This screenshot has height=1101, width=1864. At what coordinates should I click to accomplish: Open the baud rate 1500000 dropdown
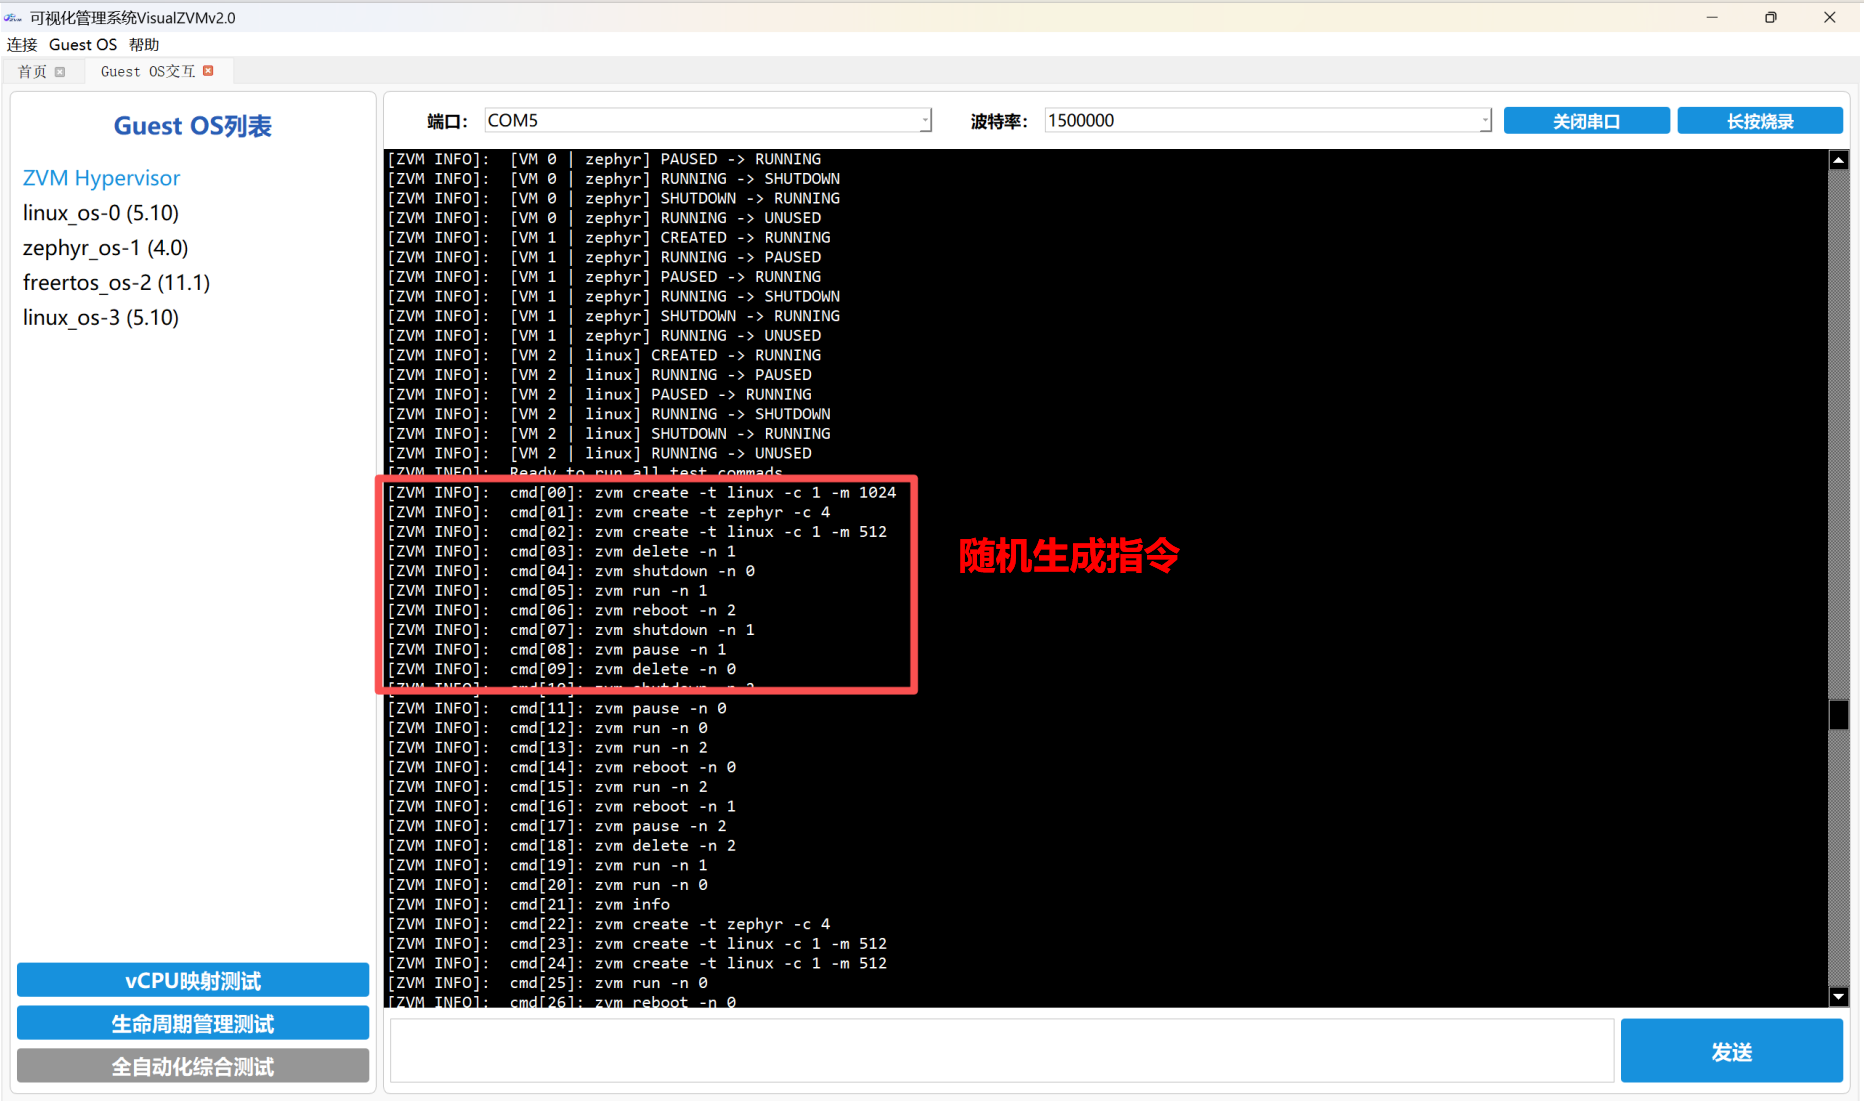tap(1484, 121)
